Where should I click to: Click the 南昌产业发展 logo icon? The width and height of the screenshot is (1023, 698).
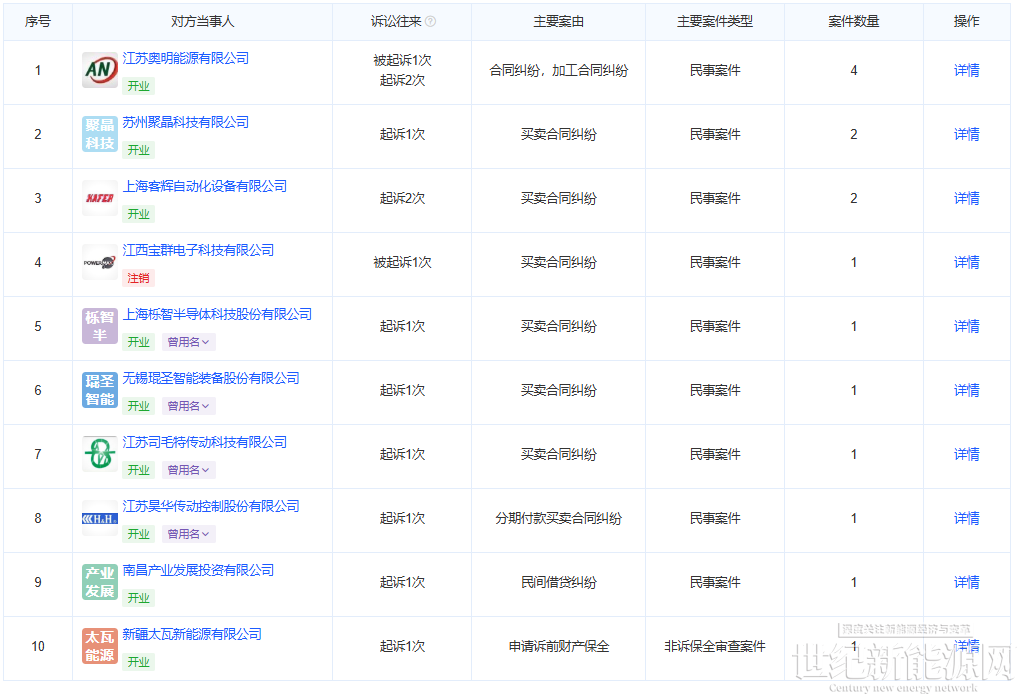pyautogui.click(x=100, y=582)
